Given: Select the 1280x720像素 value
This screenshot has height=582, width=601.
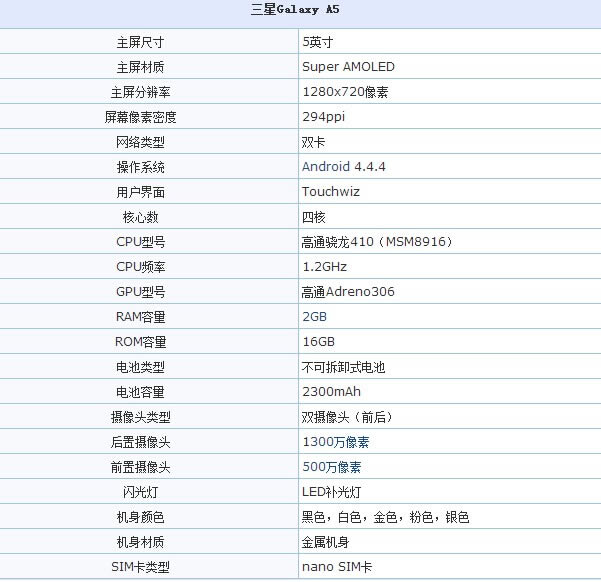Looking at the screenshot, I should 345,92.
